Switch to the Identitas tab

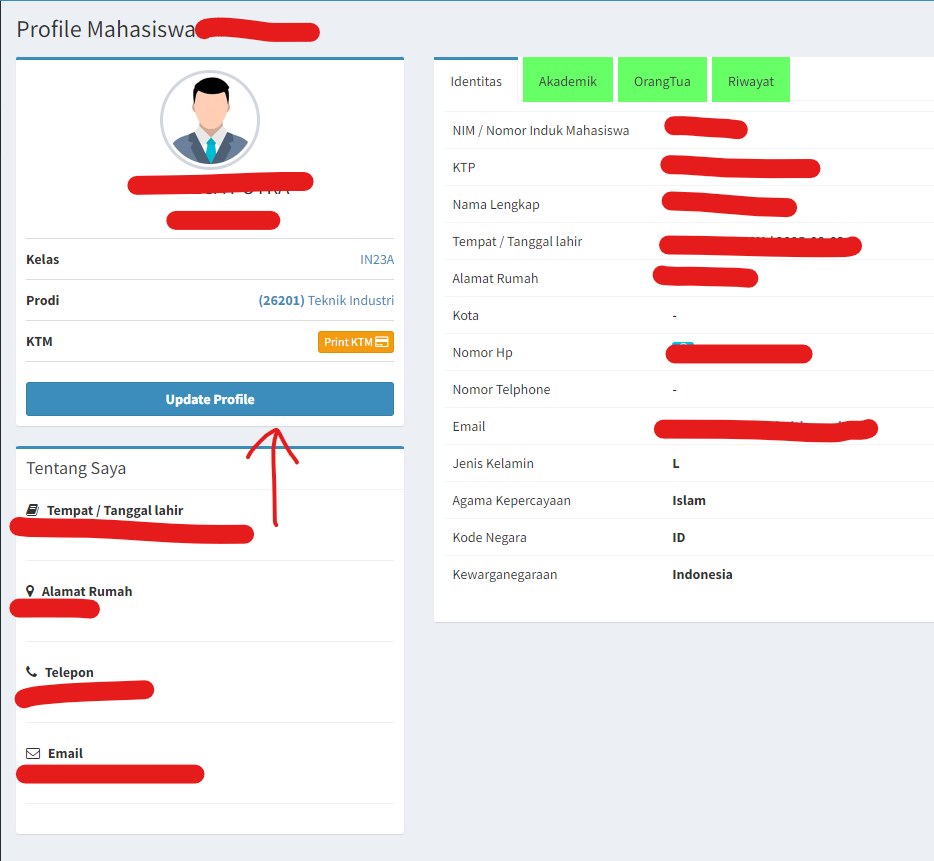click(x=476, y=81)
